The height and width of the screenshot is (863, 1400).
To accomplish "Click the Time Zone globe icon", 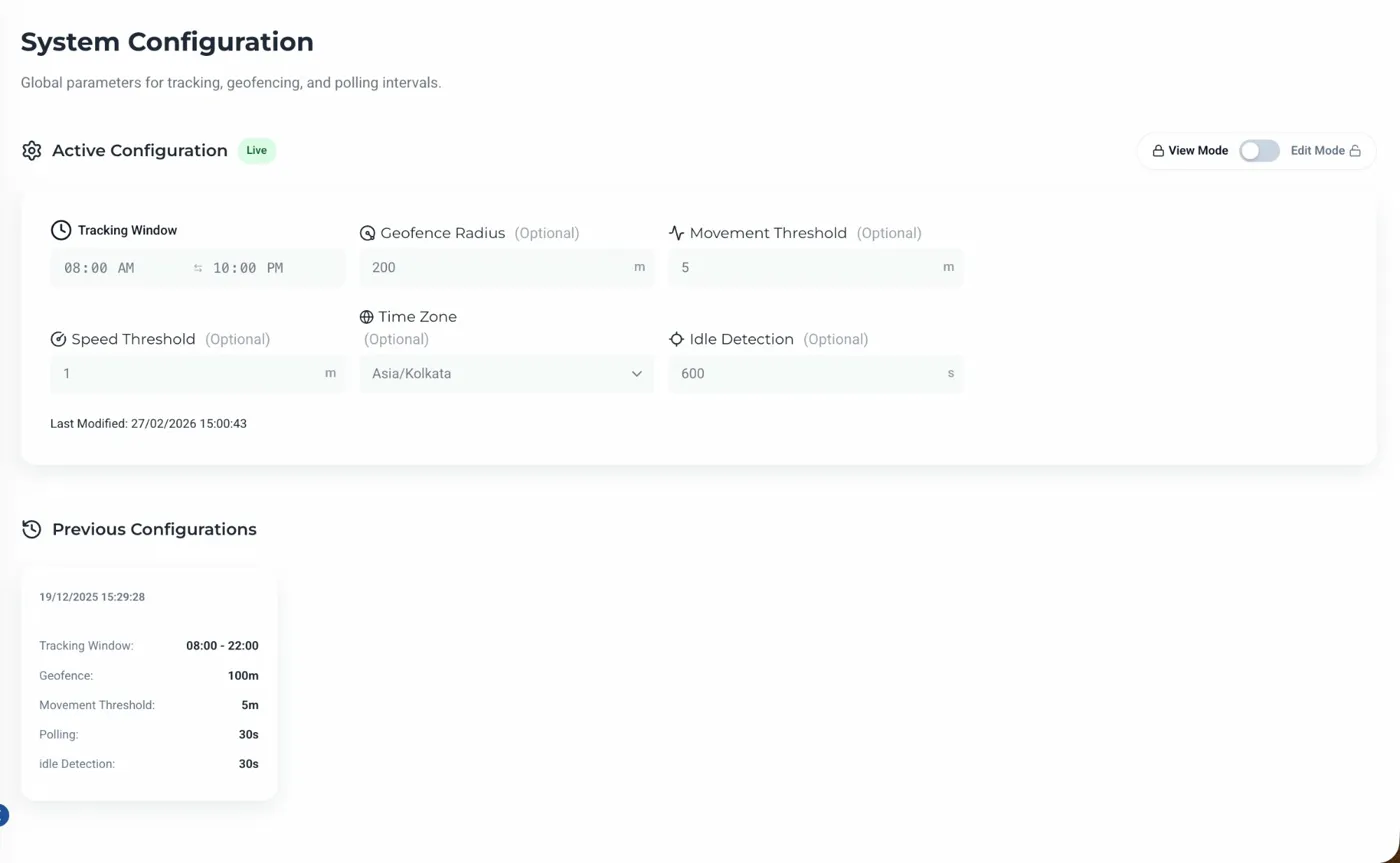I will [x=367, y=317].
